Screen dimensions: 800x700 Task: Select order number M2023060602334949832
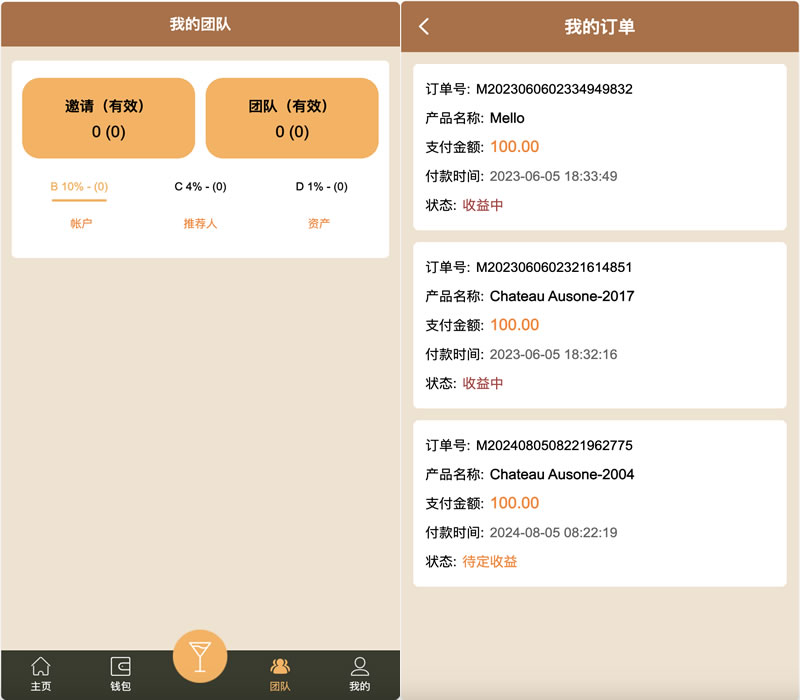coord(554,89)
